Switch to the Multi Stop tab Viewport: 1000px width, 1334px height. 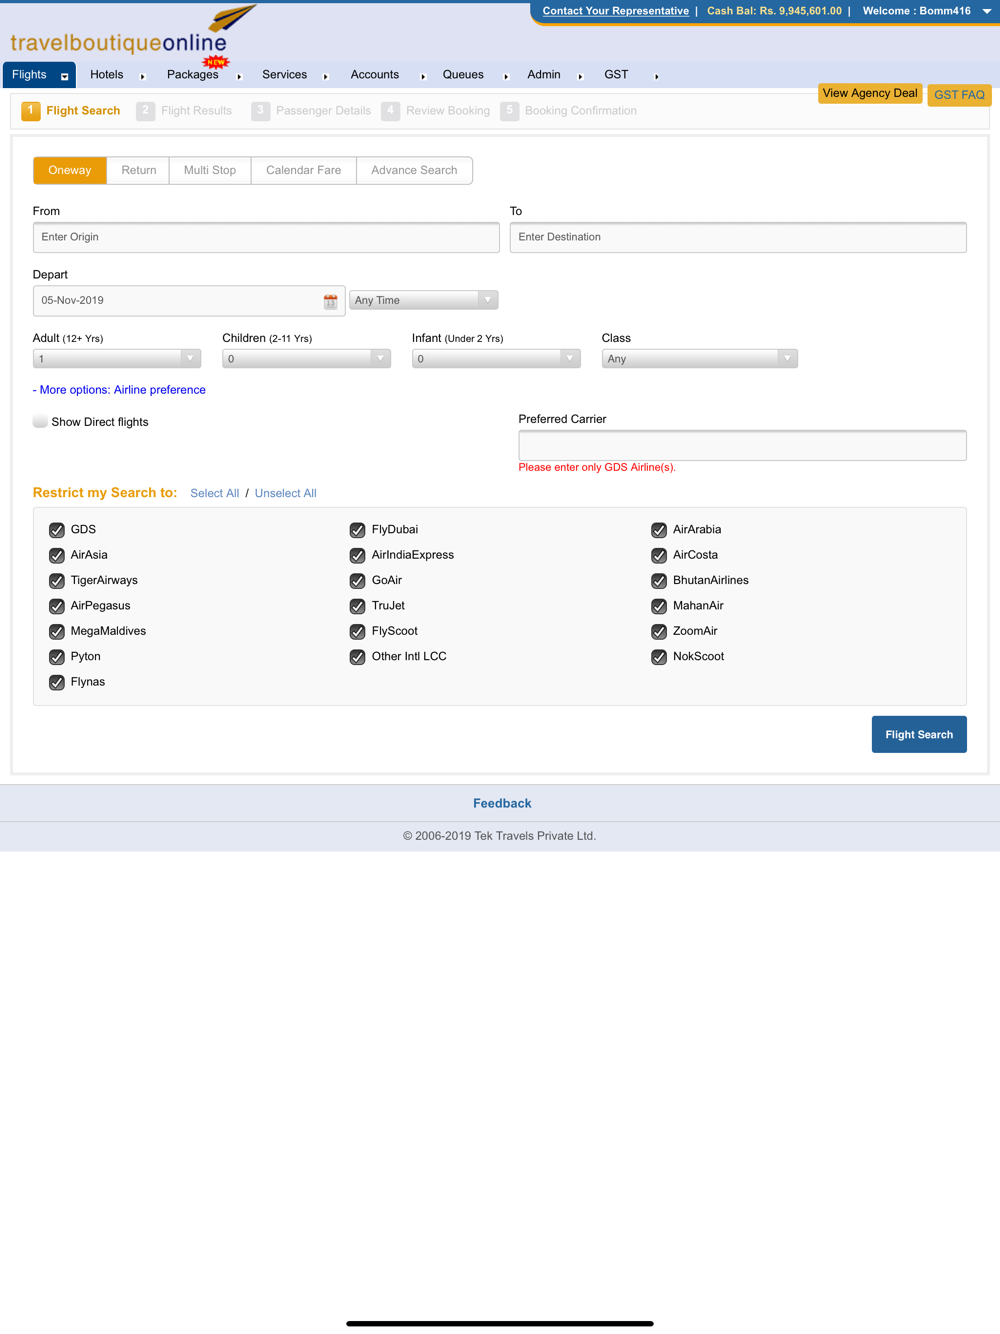(x=210, y=170)
